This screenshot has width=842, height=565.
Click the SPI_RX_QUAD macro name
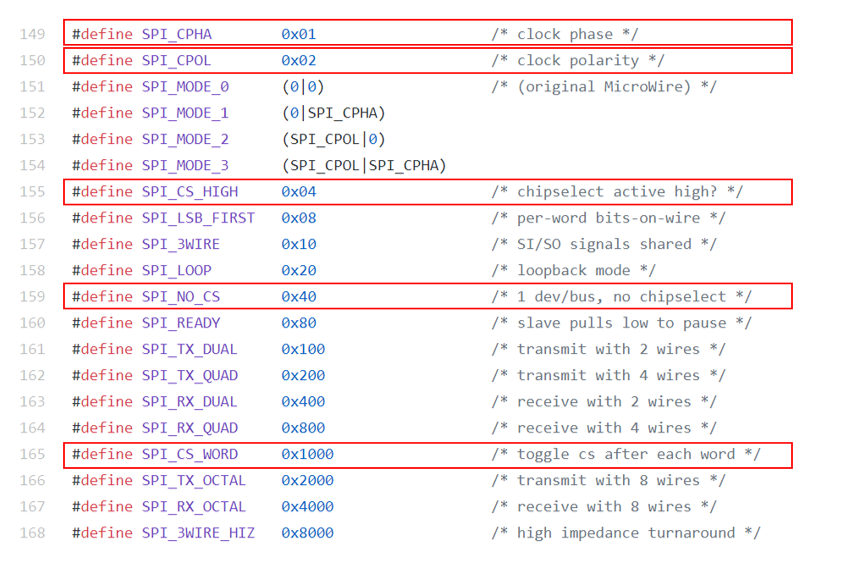pos(190,429)
